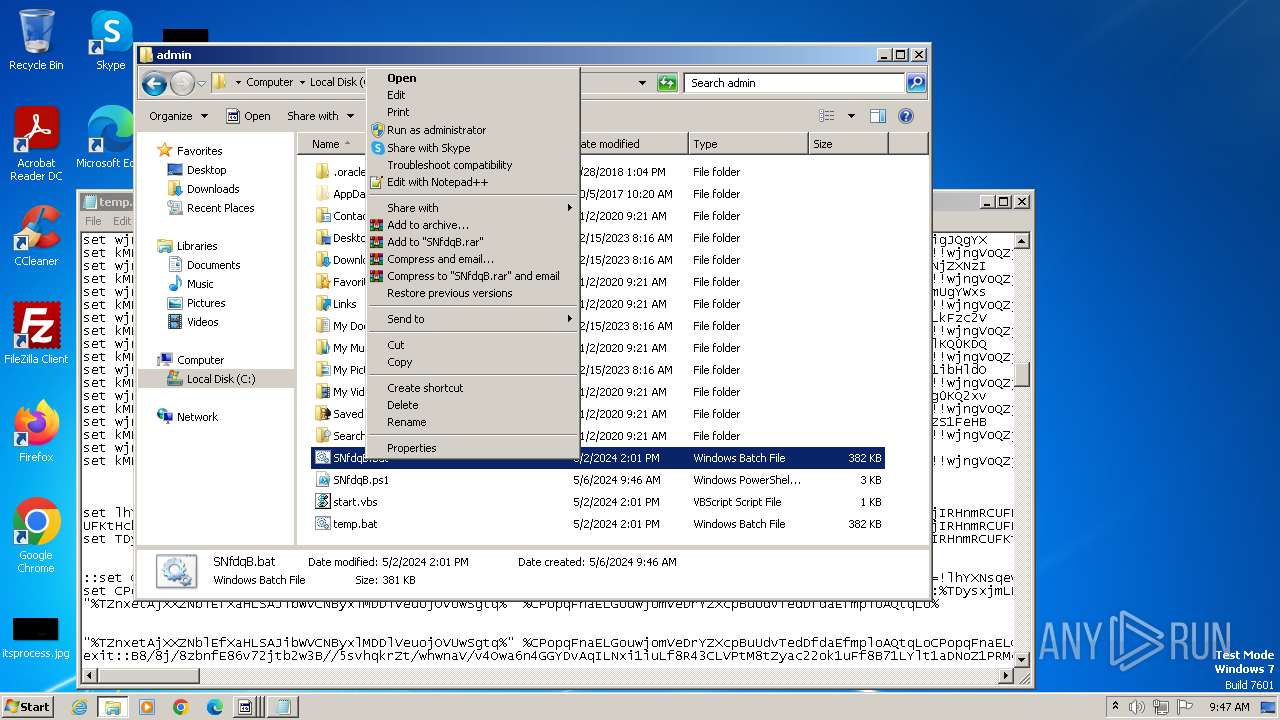Sort by the Size column header
The width and height of the screenshot is (1280, 720).
847,144
